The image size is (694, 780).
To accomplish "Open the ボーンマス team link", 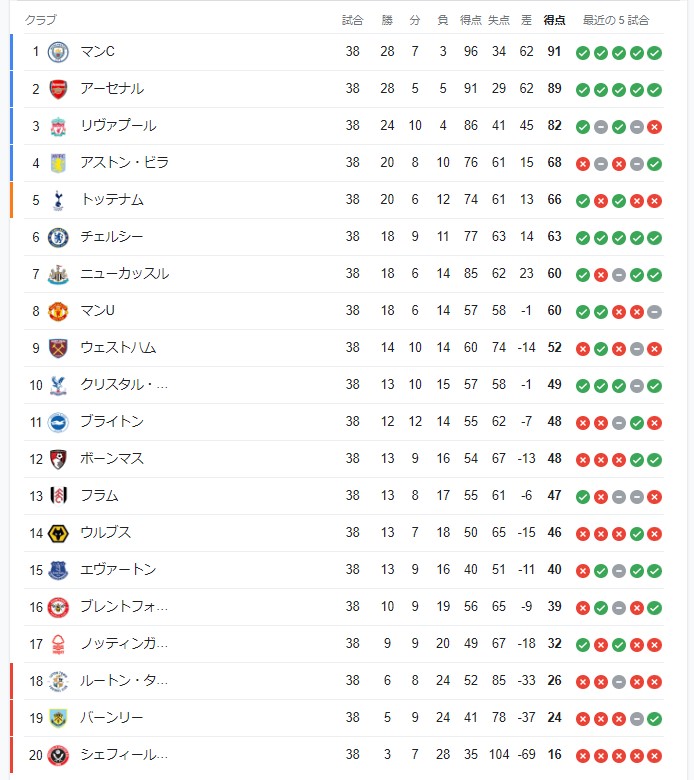I will (x=112, y=459).
